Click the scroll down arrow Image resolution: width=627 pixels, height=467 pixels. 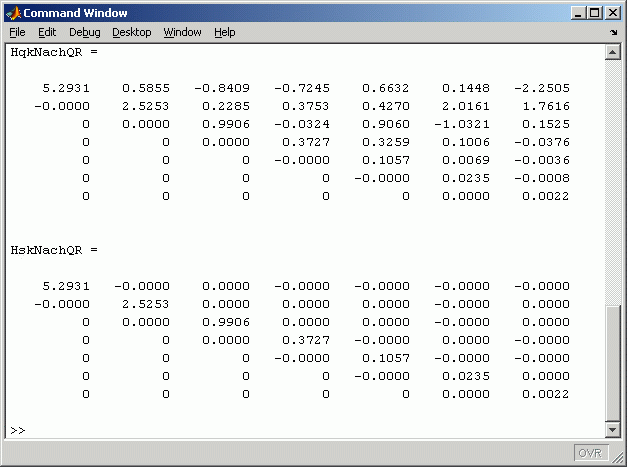(613, 429)
